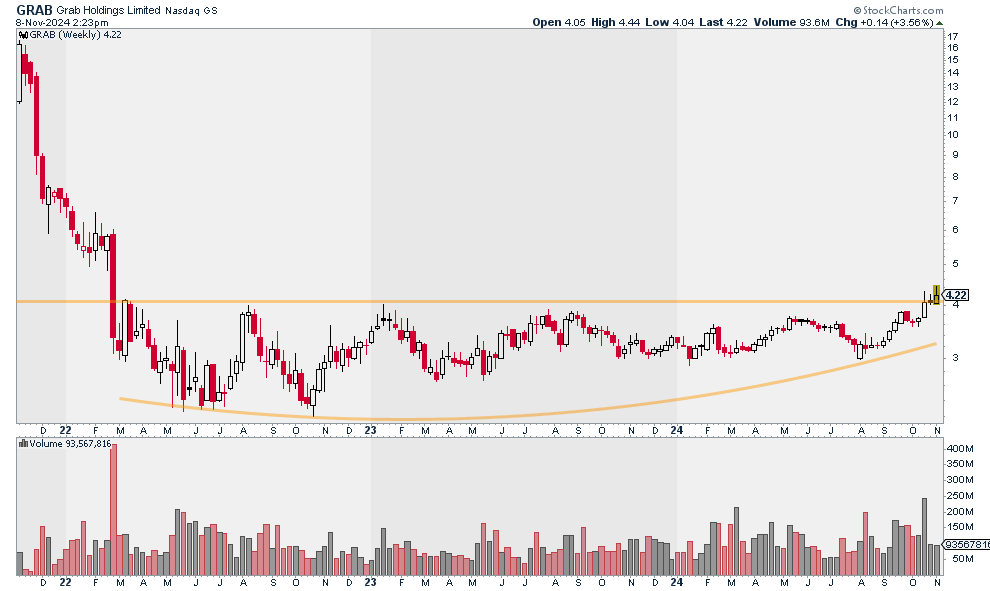Viewport: 990px width, 591px height.
Task: Click the 17 price axis label
Action: [953, 36]
